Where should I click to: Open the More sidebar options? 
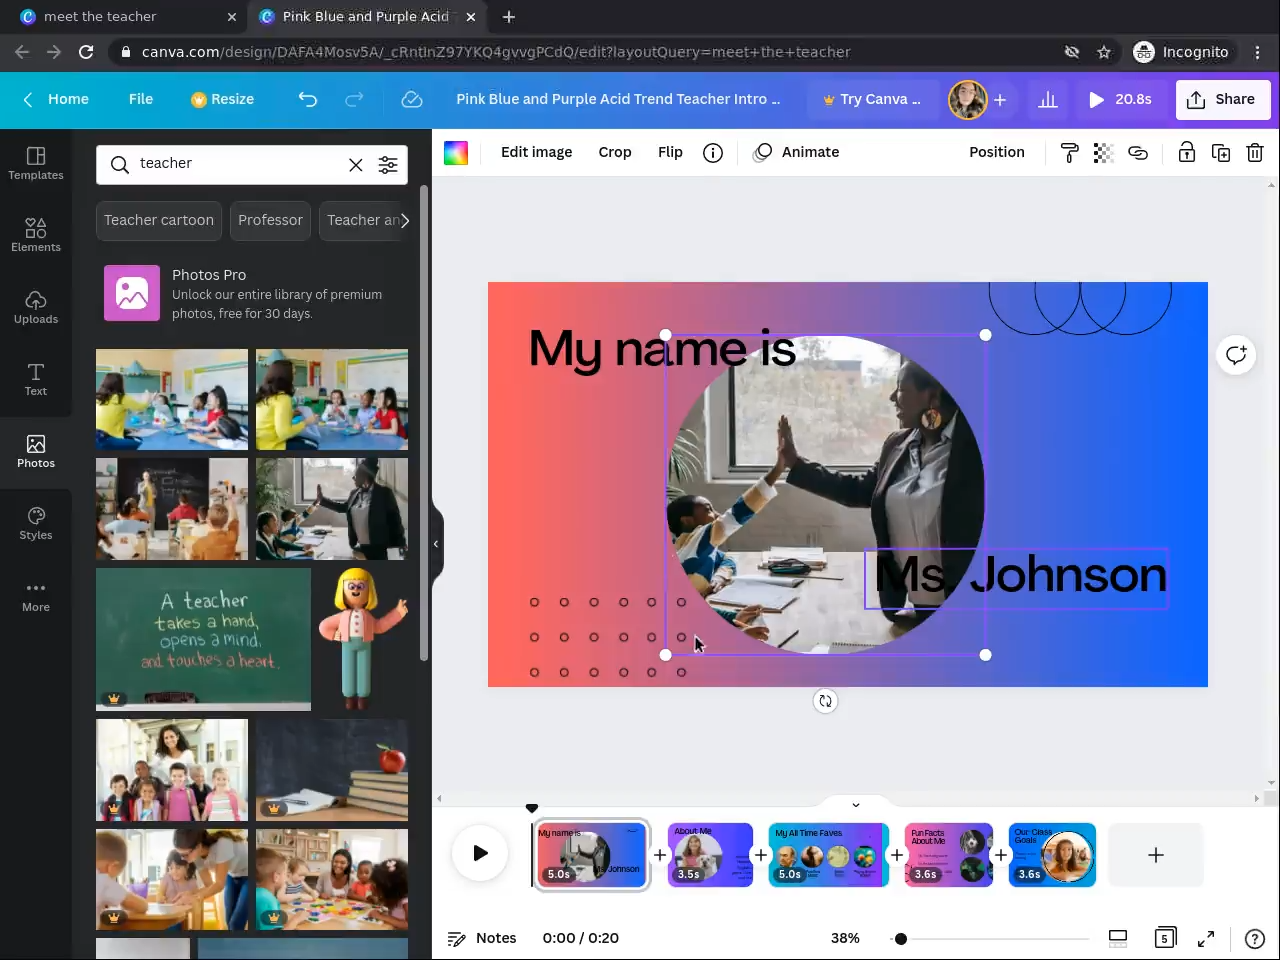coord(36,595)
